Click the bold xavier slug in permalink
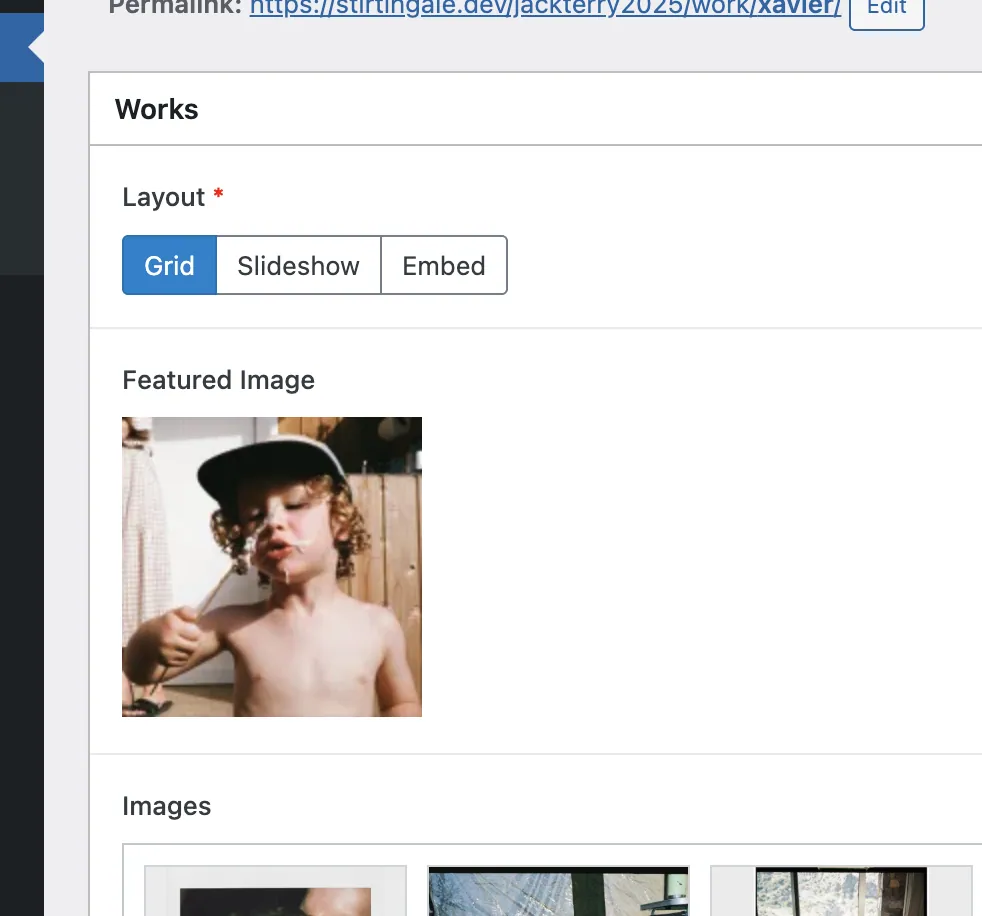This screenshot has width=982, height=916. [799, 9]
